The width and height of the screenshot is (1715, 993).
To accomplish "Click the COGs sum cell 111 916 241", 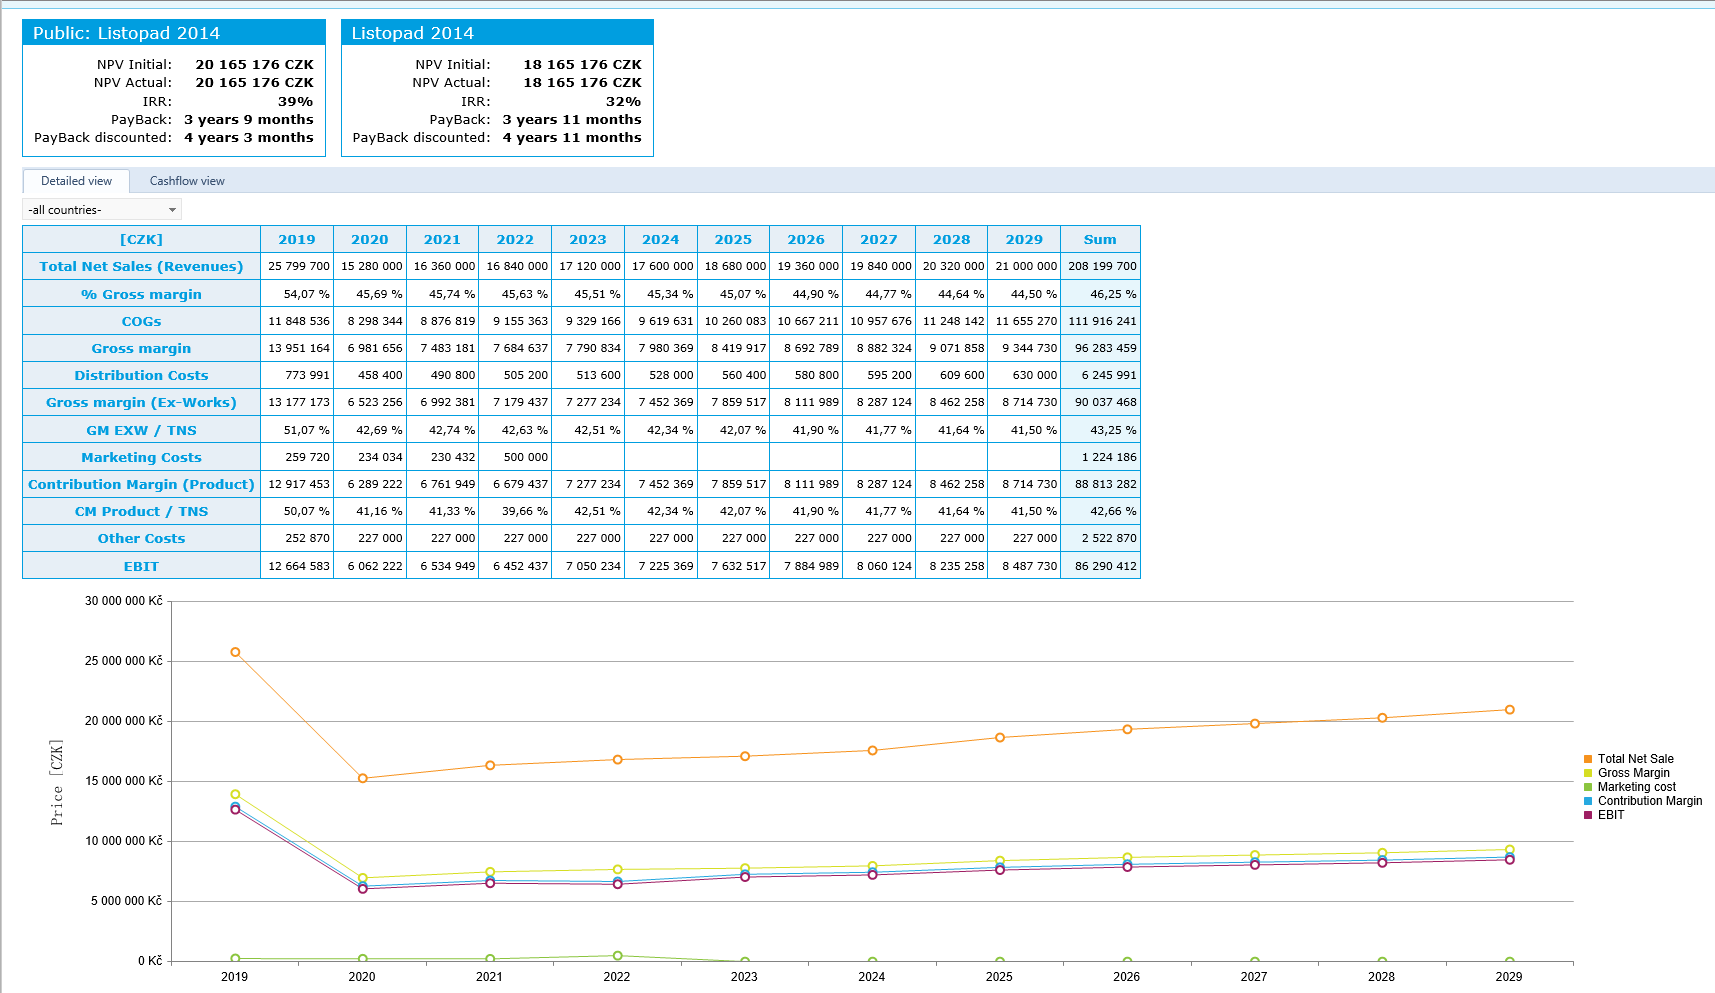I will coord(1101,321).
